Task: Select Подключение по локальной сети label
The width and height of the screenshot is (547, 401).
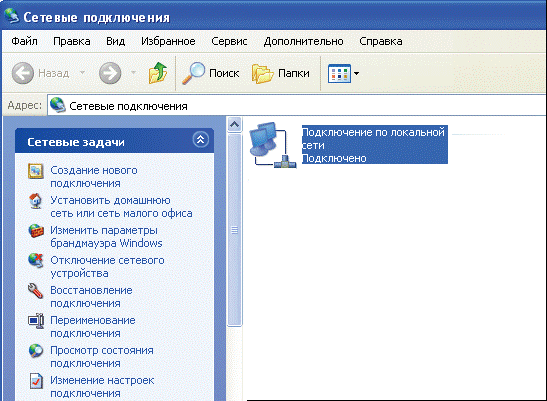Action: (374, 144)
